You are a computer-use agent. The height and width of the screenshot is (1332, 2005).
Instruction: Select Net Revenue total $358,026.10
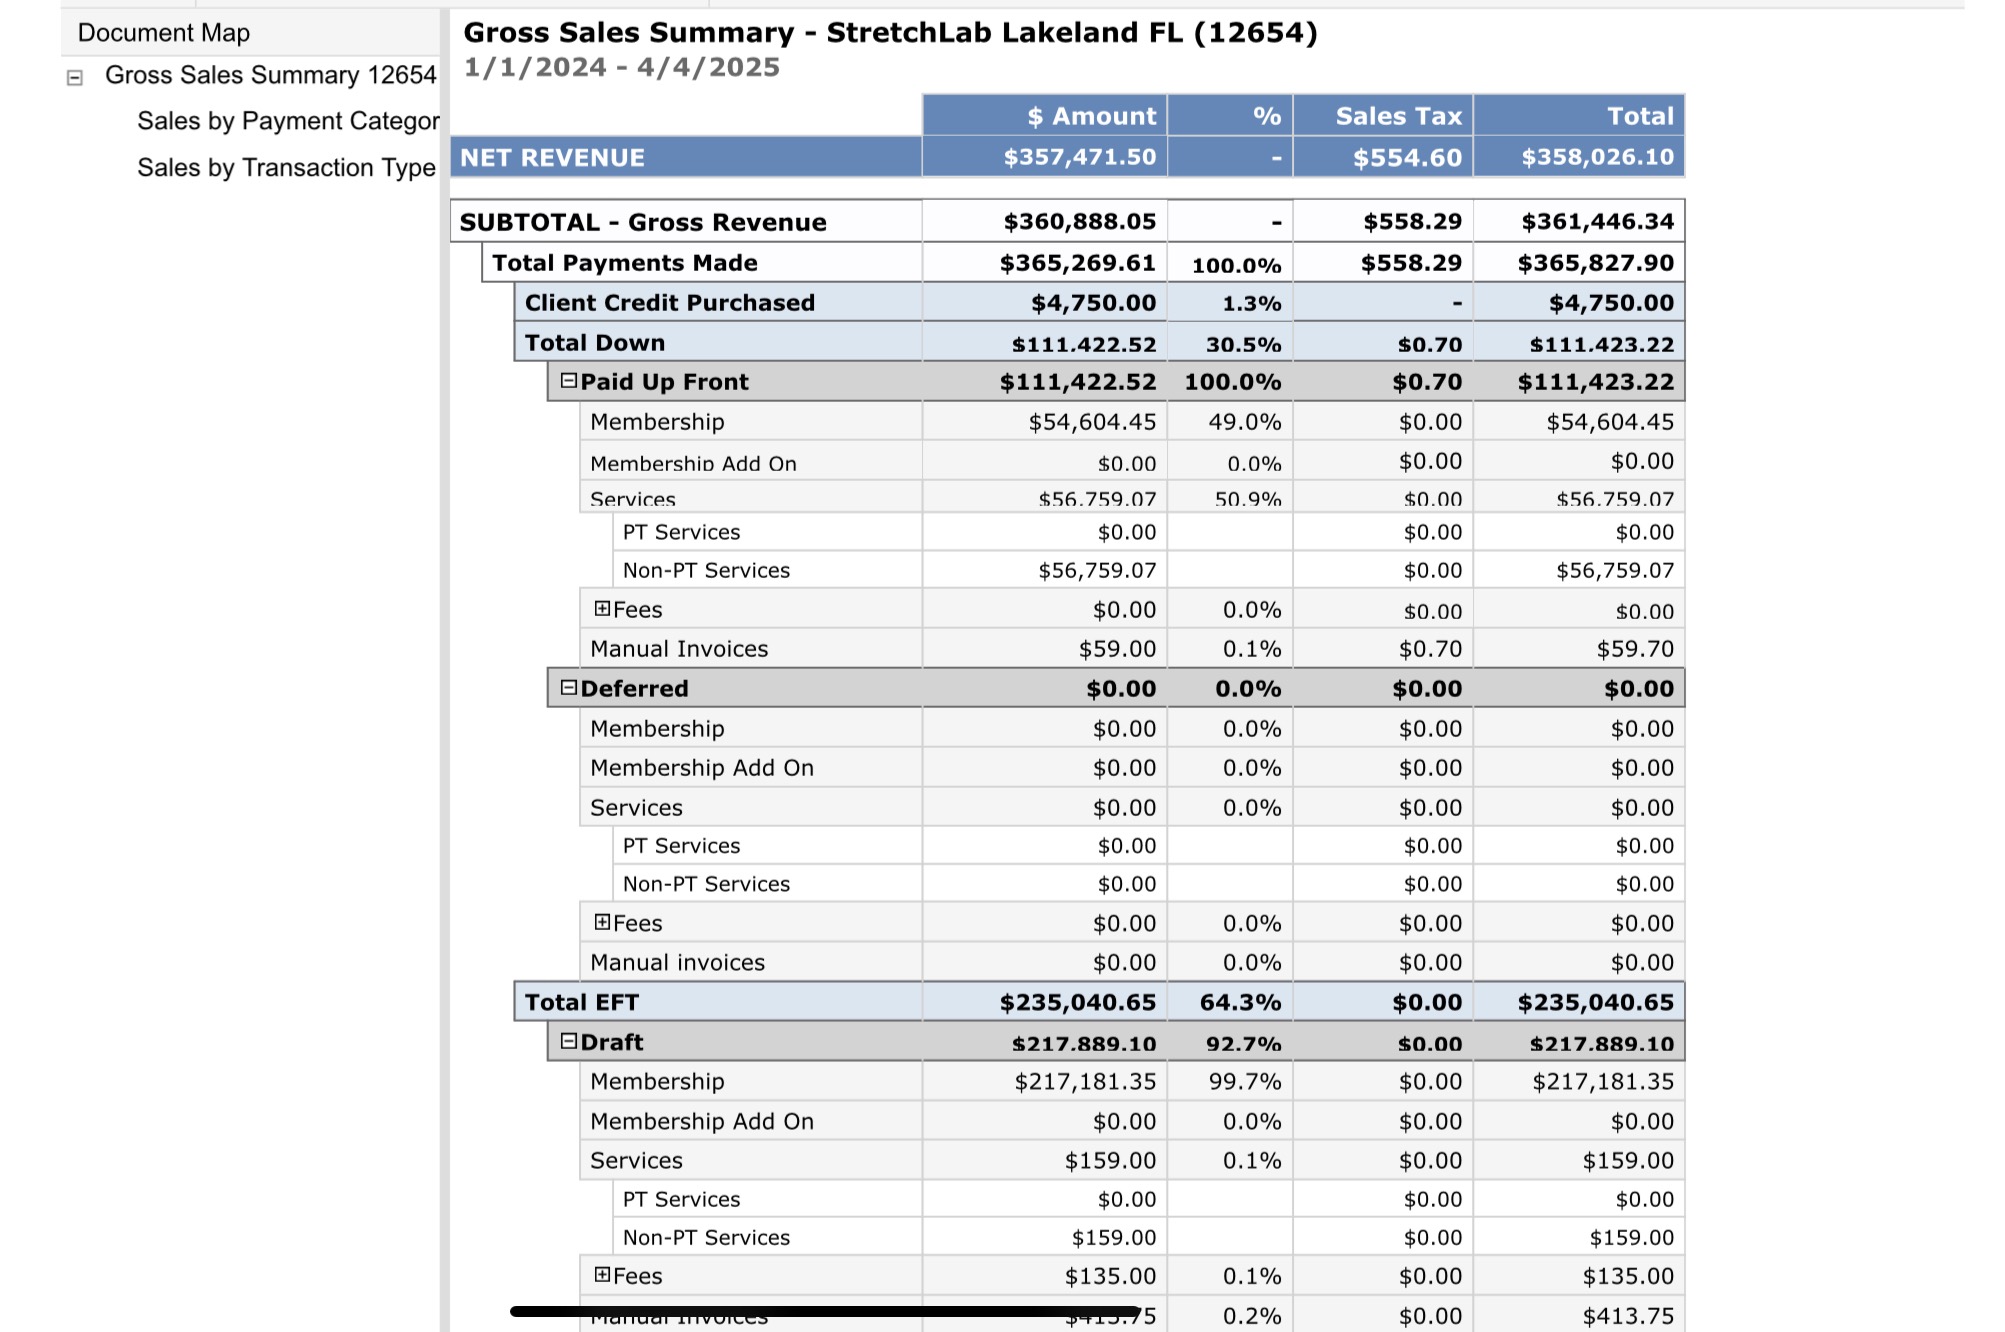coord(1597,157)
